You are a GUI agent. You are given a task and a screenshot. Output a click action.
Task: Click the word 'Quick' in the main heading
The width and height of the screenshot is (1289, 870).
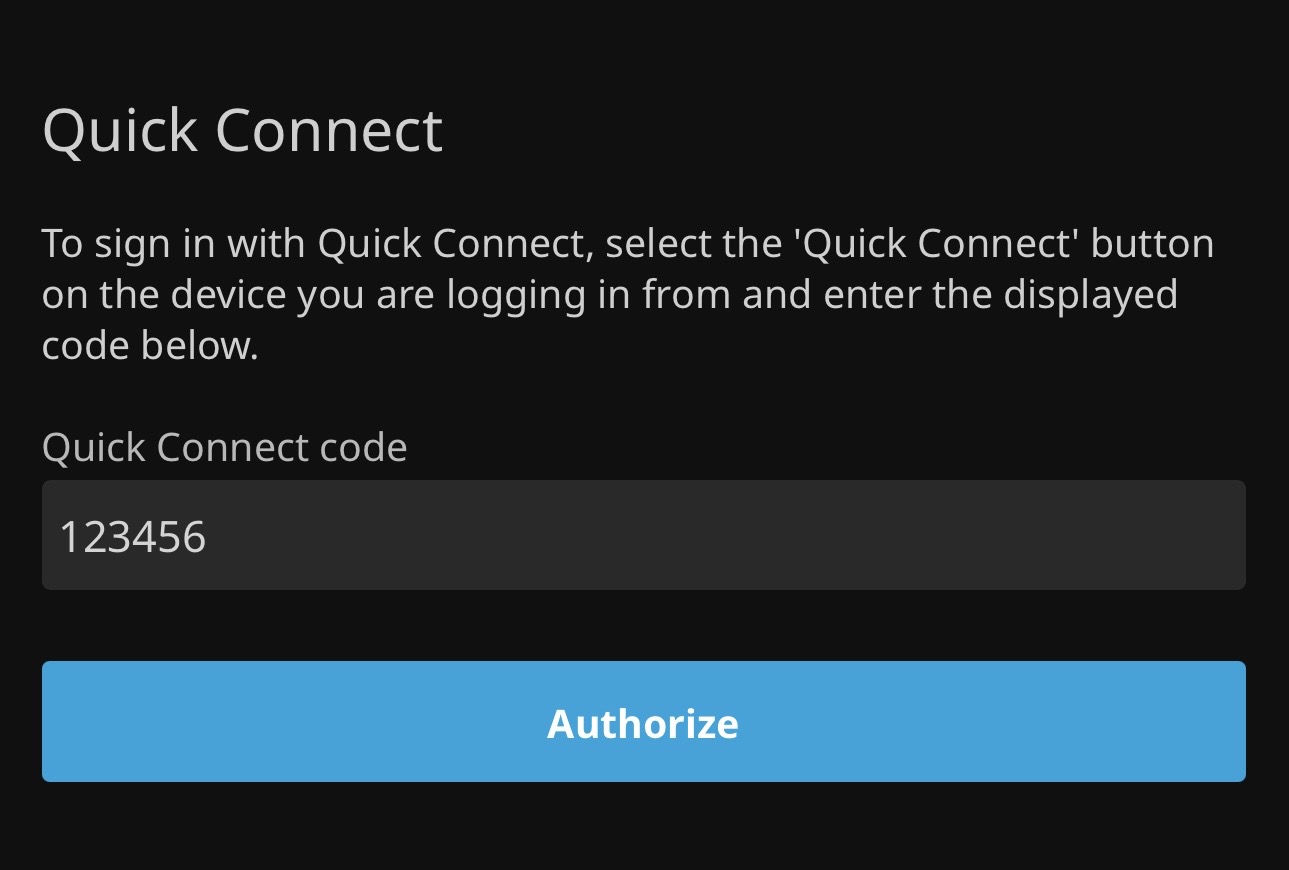click(x=120, y=130)
